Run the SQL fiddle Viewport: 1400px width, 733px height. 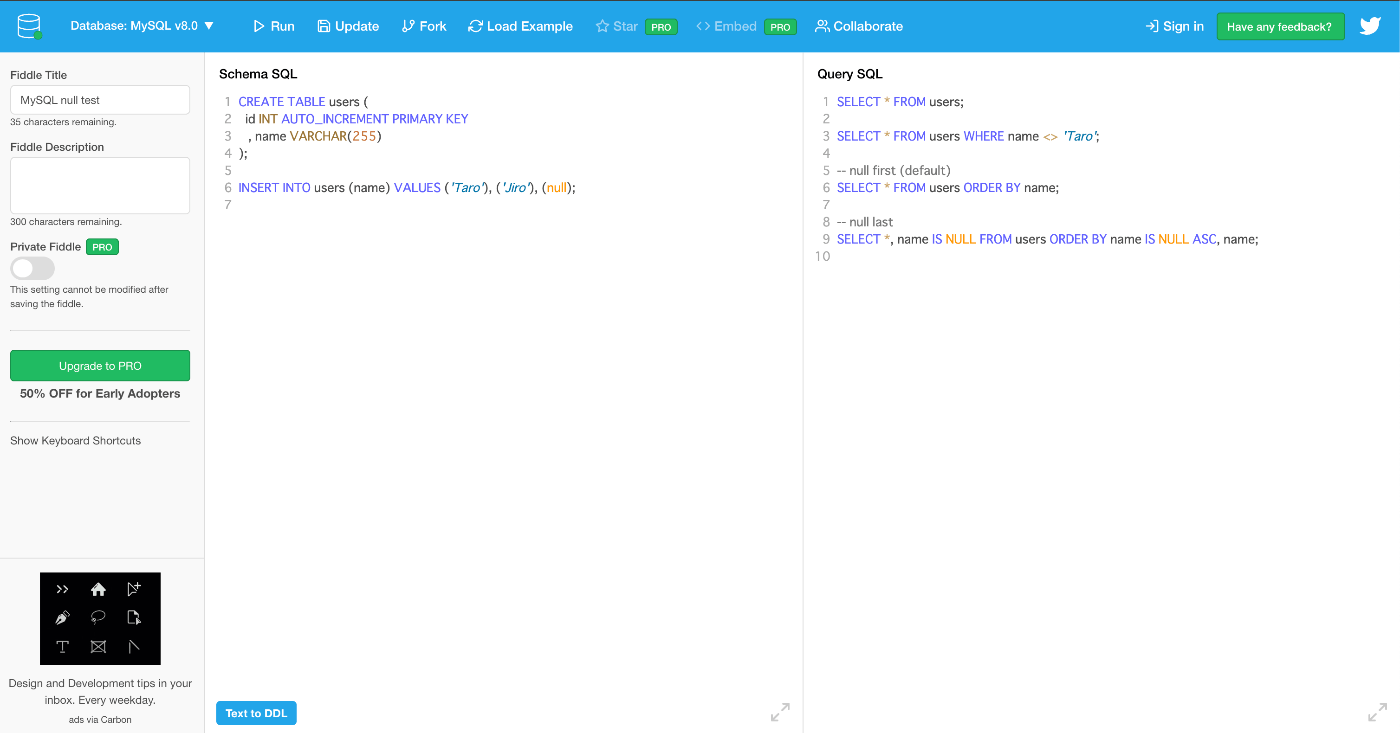pyautogui.click(x=273, y=26)
